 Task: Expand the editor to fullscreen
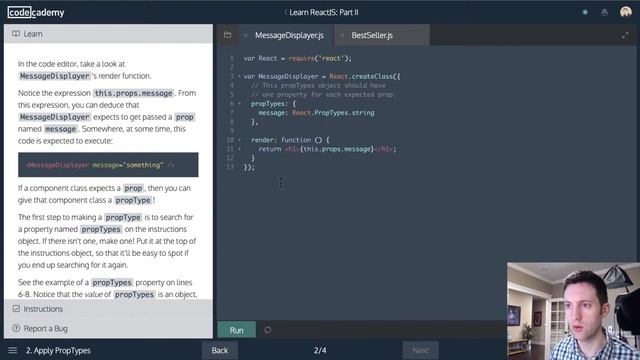(x=625, y=36)
